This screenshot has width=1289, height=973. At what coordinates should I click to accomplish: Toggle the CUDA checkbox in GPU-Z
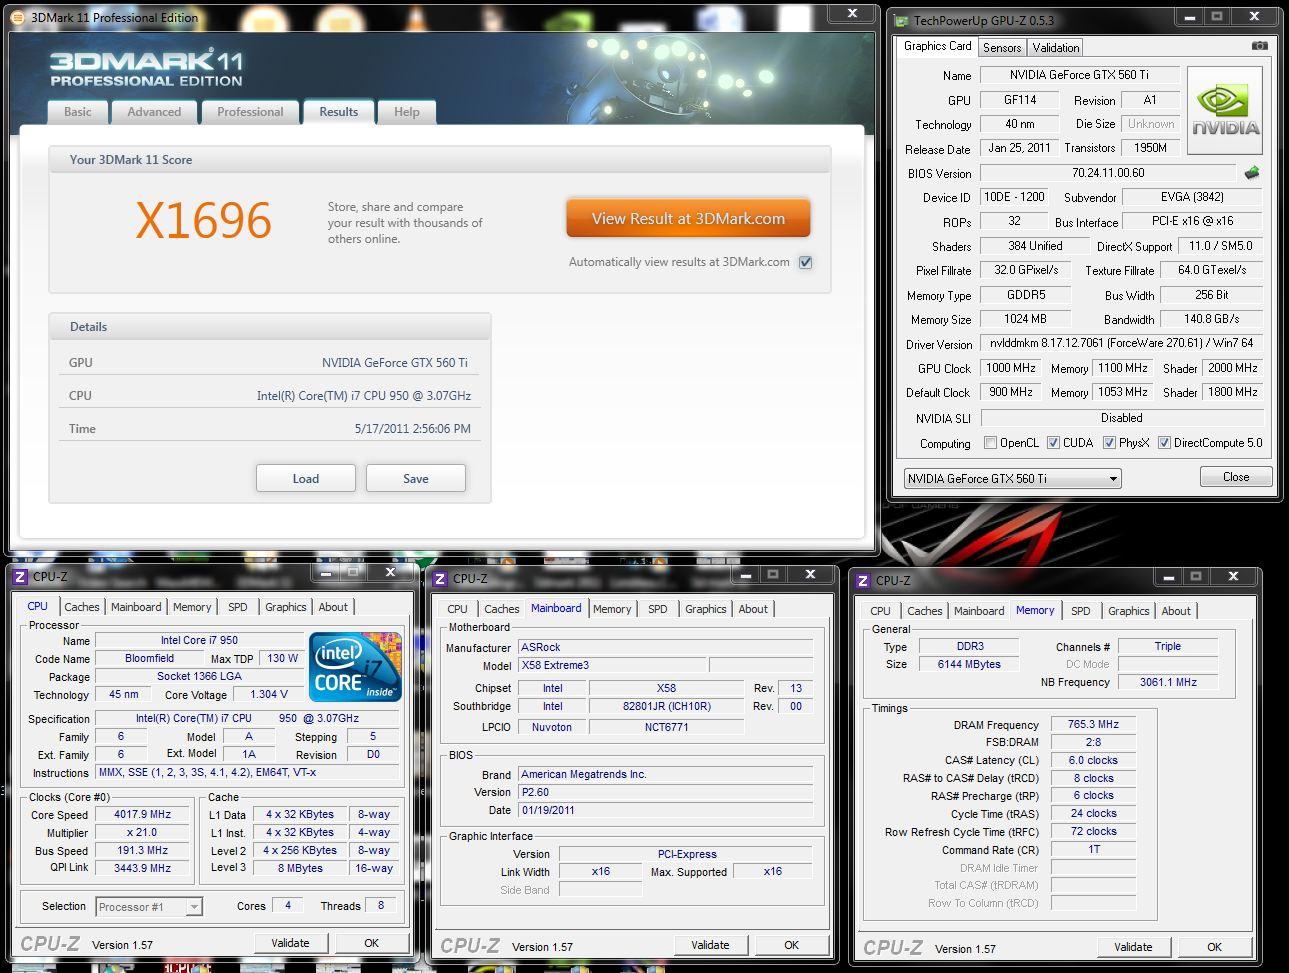click(x=1053, y=443)
